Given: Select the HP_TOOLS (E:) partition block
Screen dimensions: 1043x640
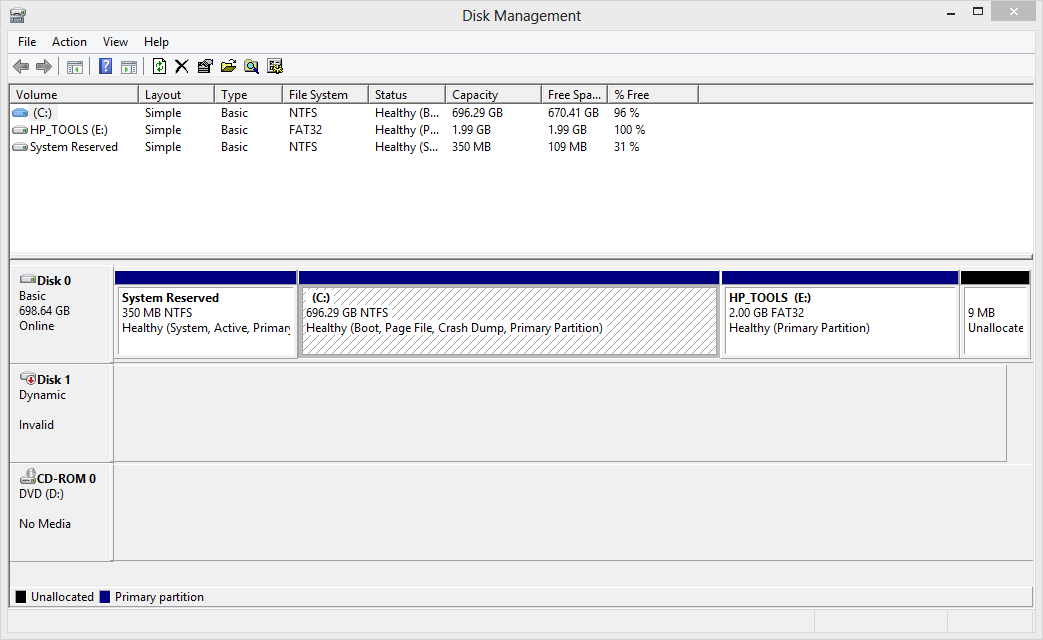Looking at the screenshot, I should tap(840, 314).
